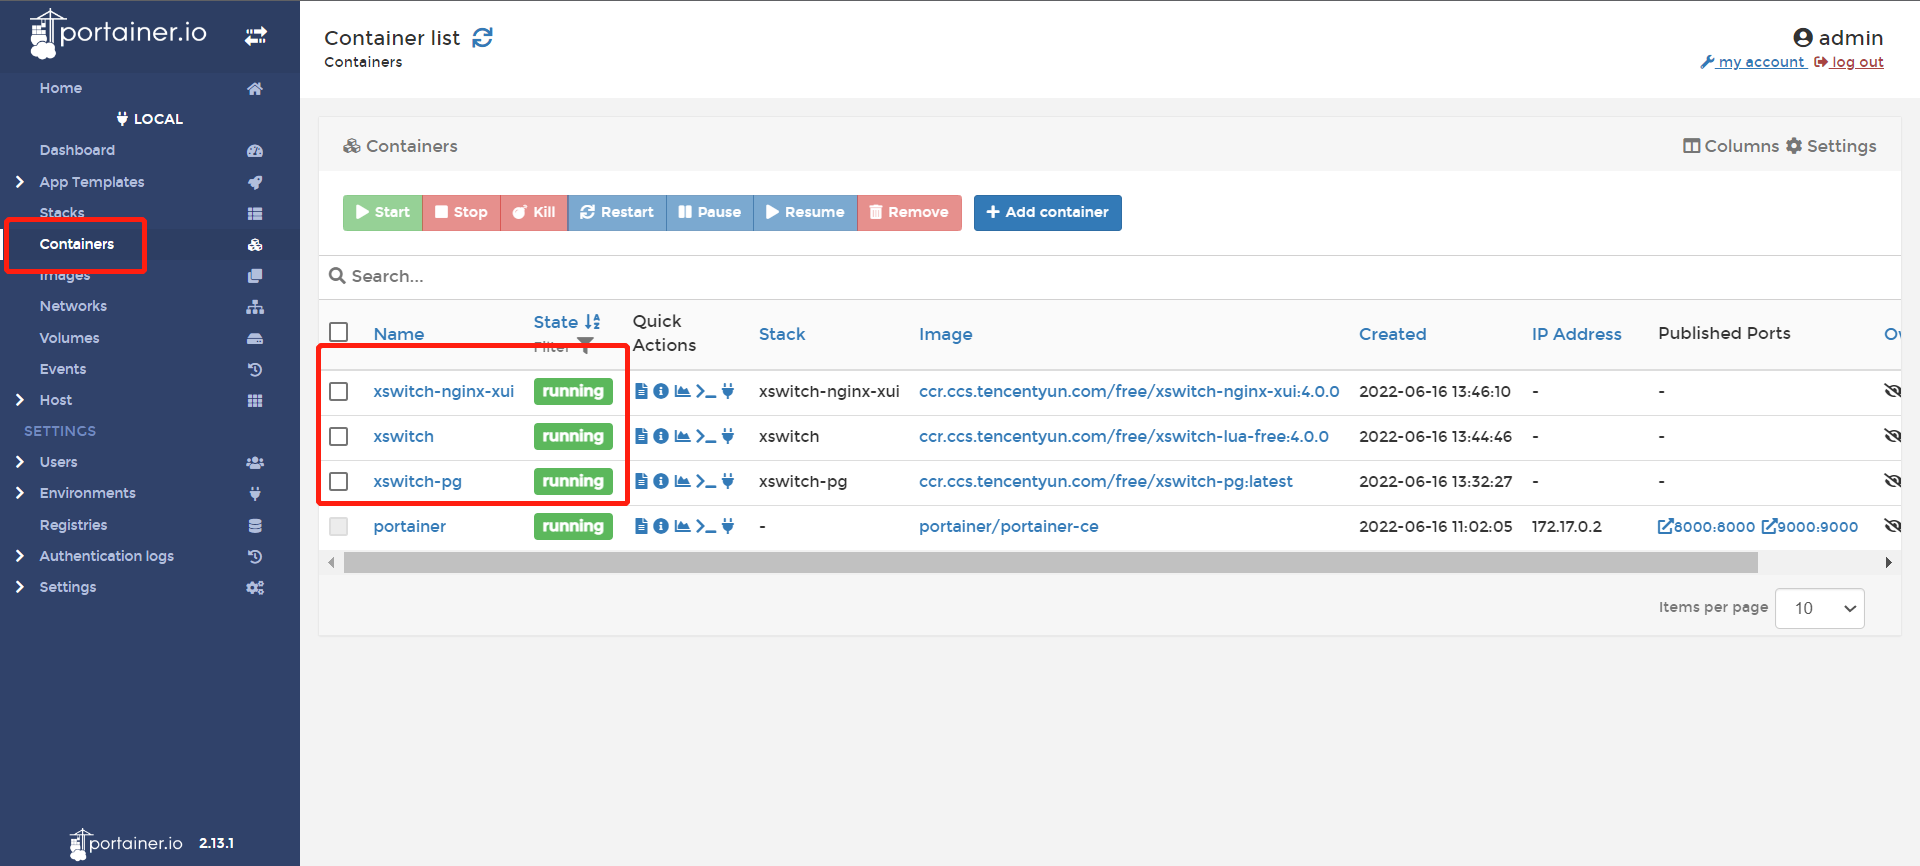Click the horizontal table scrollbar
The width and height of the screenshot is (1920, 866).
pyautogui.click(x=1050, y=563)
